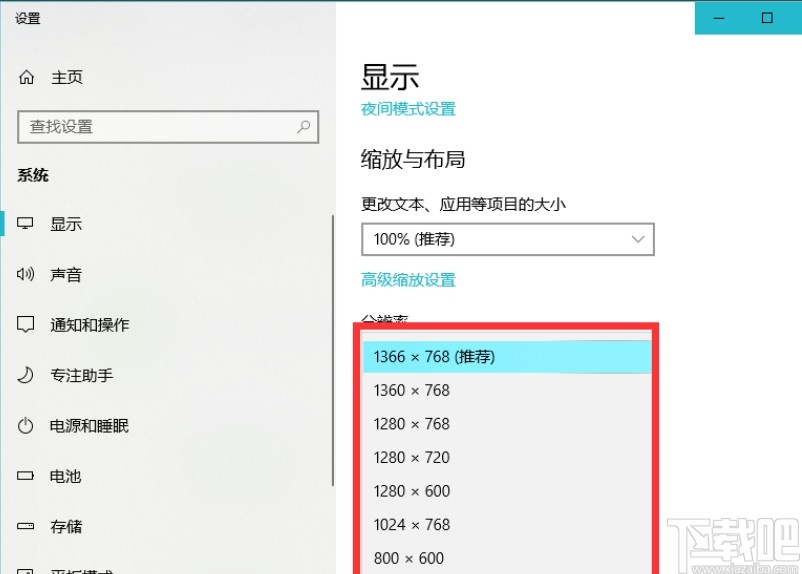Choose 1280 × 768 resolution option
The height and width of the screenshot is (574, 802).
click(x=507, y=424)
